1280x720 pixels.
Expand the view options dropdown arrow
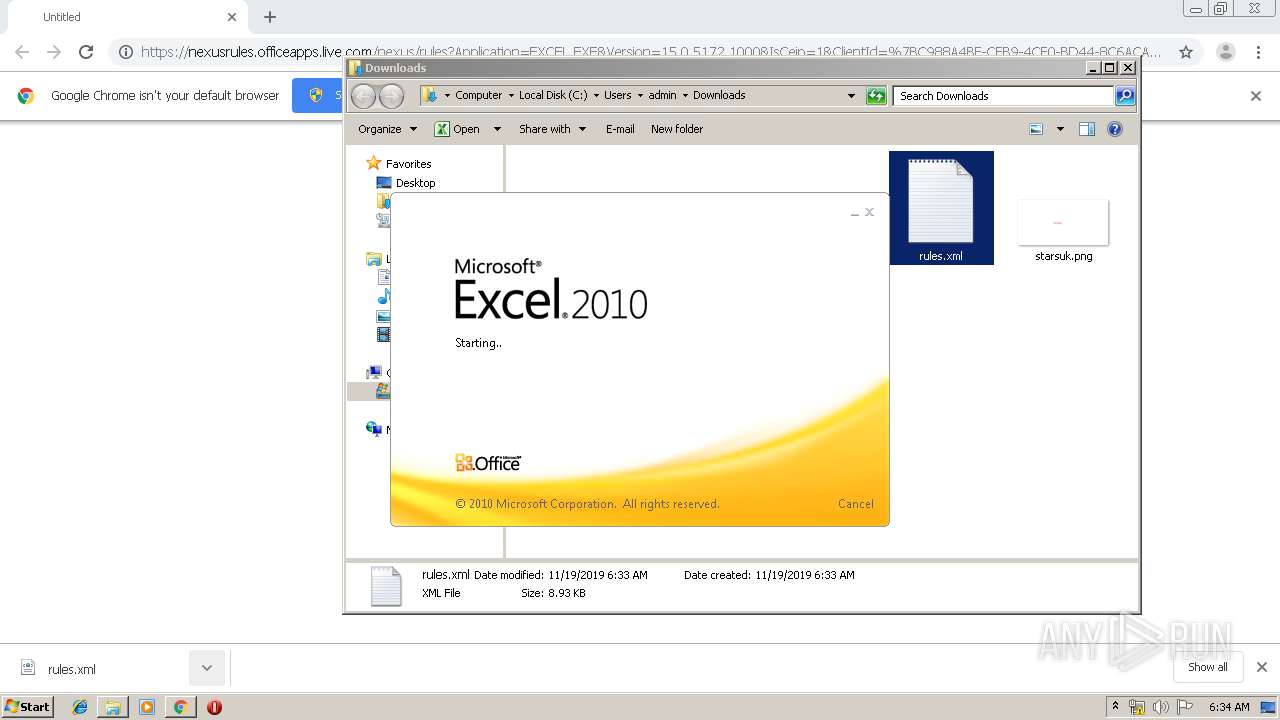(1060, 129)
